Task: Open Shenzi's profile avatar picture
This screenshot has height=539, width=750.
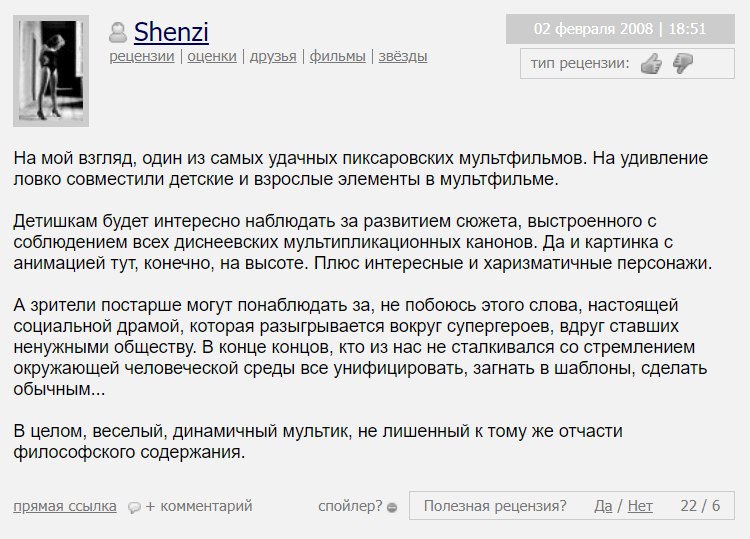Action: pyautogui.click(x=51, y=71)
